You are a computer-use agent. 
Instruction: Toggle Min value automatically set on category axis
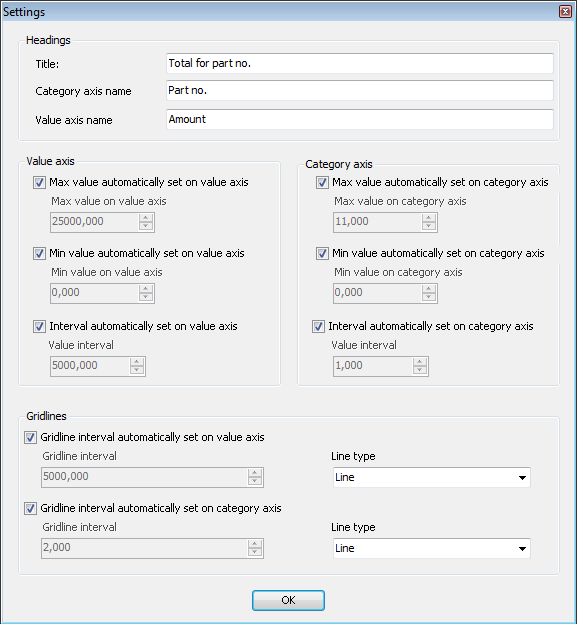322,254
